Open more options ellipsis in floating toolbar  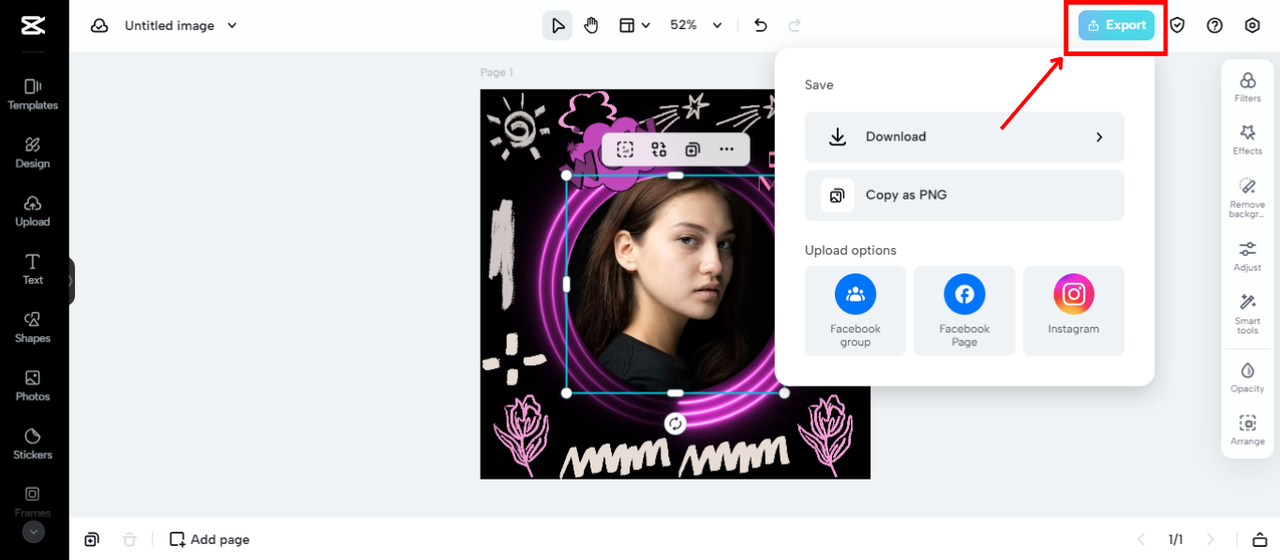pyautogui.click(x=726, y=150)
